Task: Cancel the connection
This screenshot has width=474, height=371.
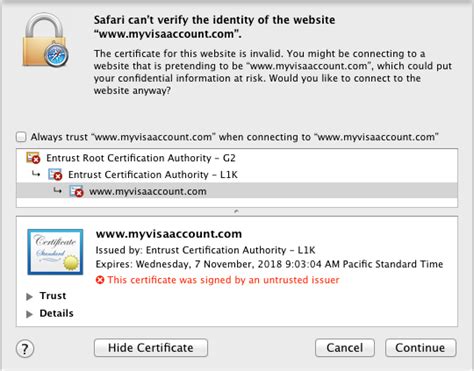Action: tap(345, 348)
